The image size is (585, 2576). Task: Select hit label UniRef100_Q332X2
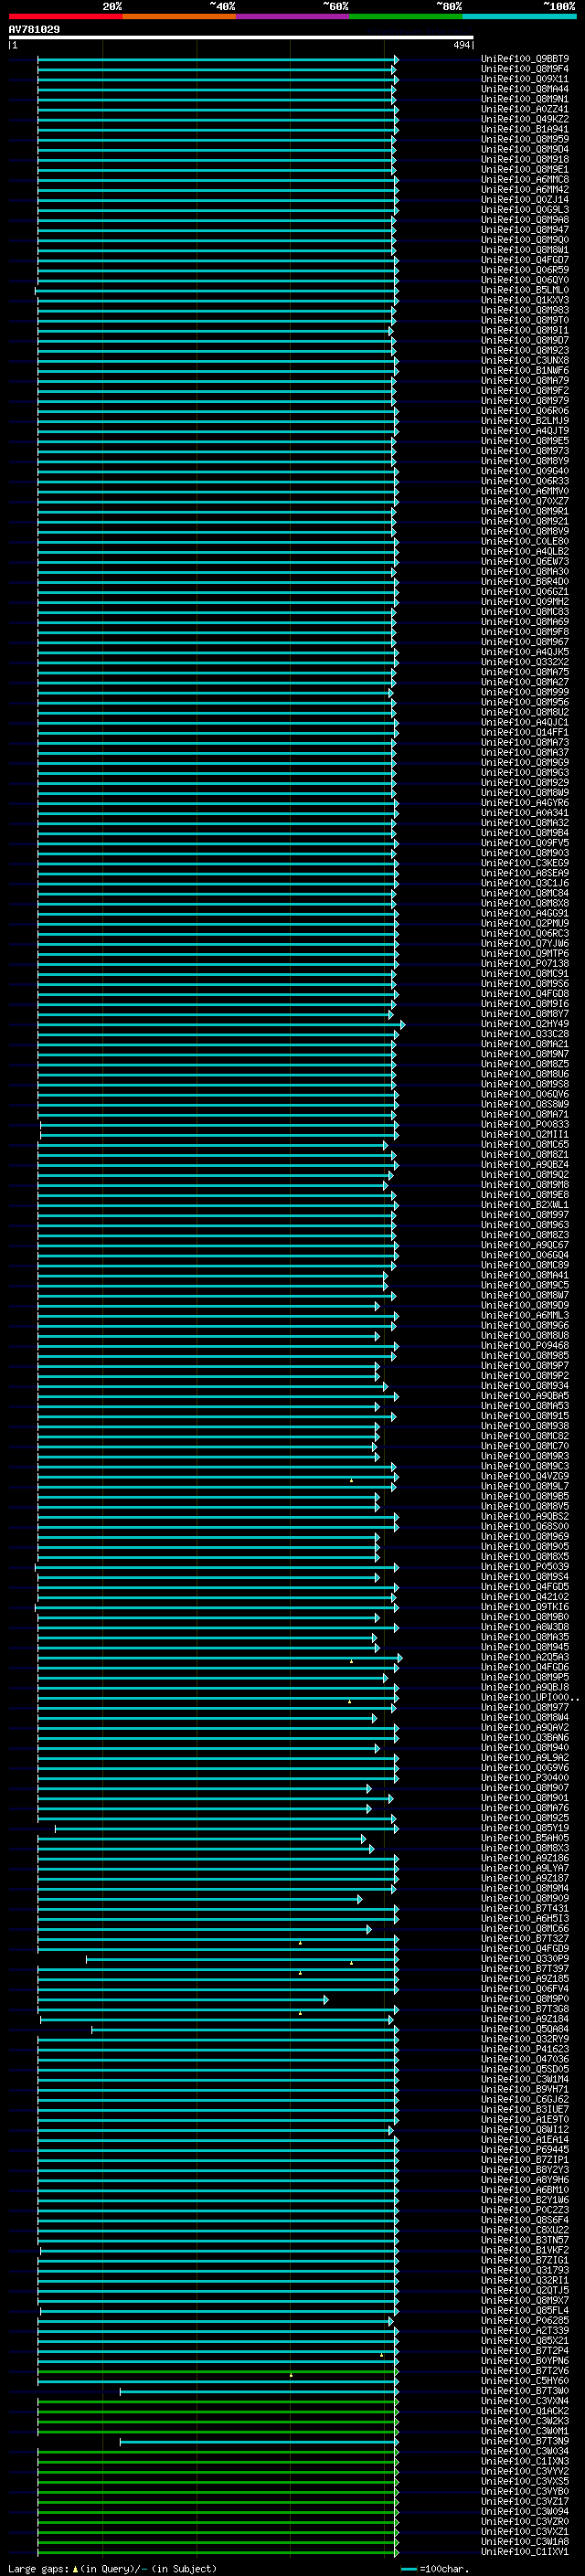(525, 662)
